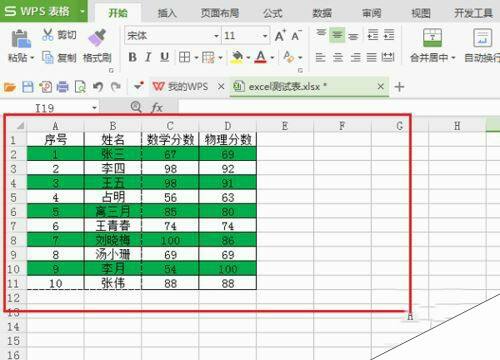Click the open file folder icon

[10, 87]
